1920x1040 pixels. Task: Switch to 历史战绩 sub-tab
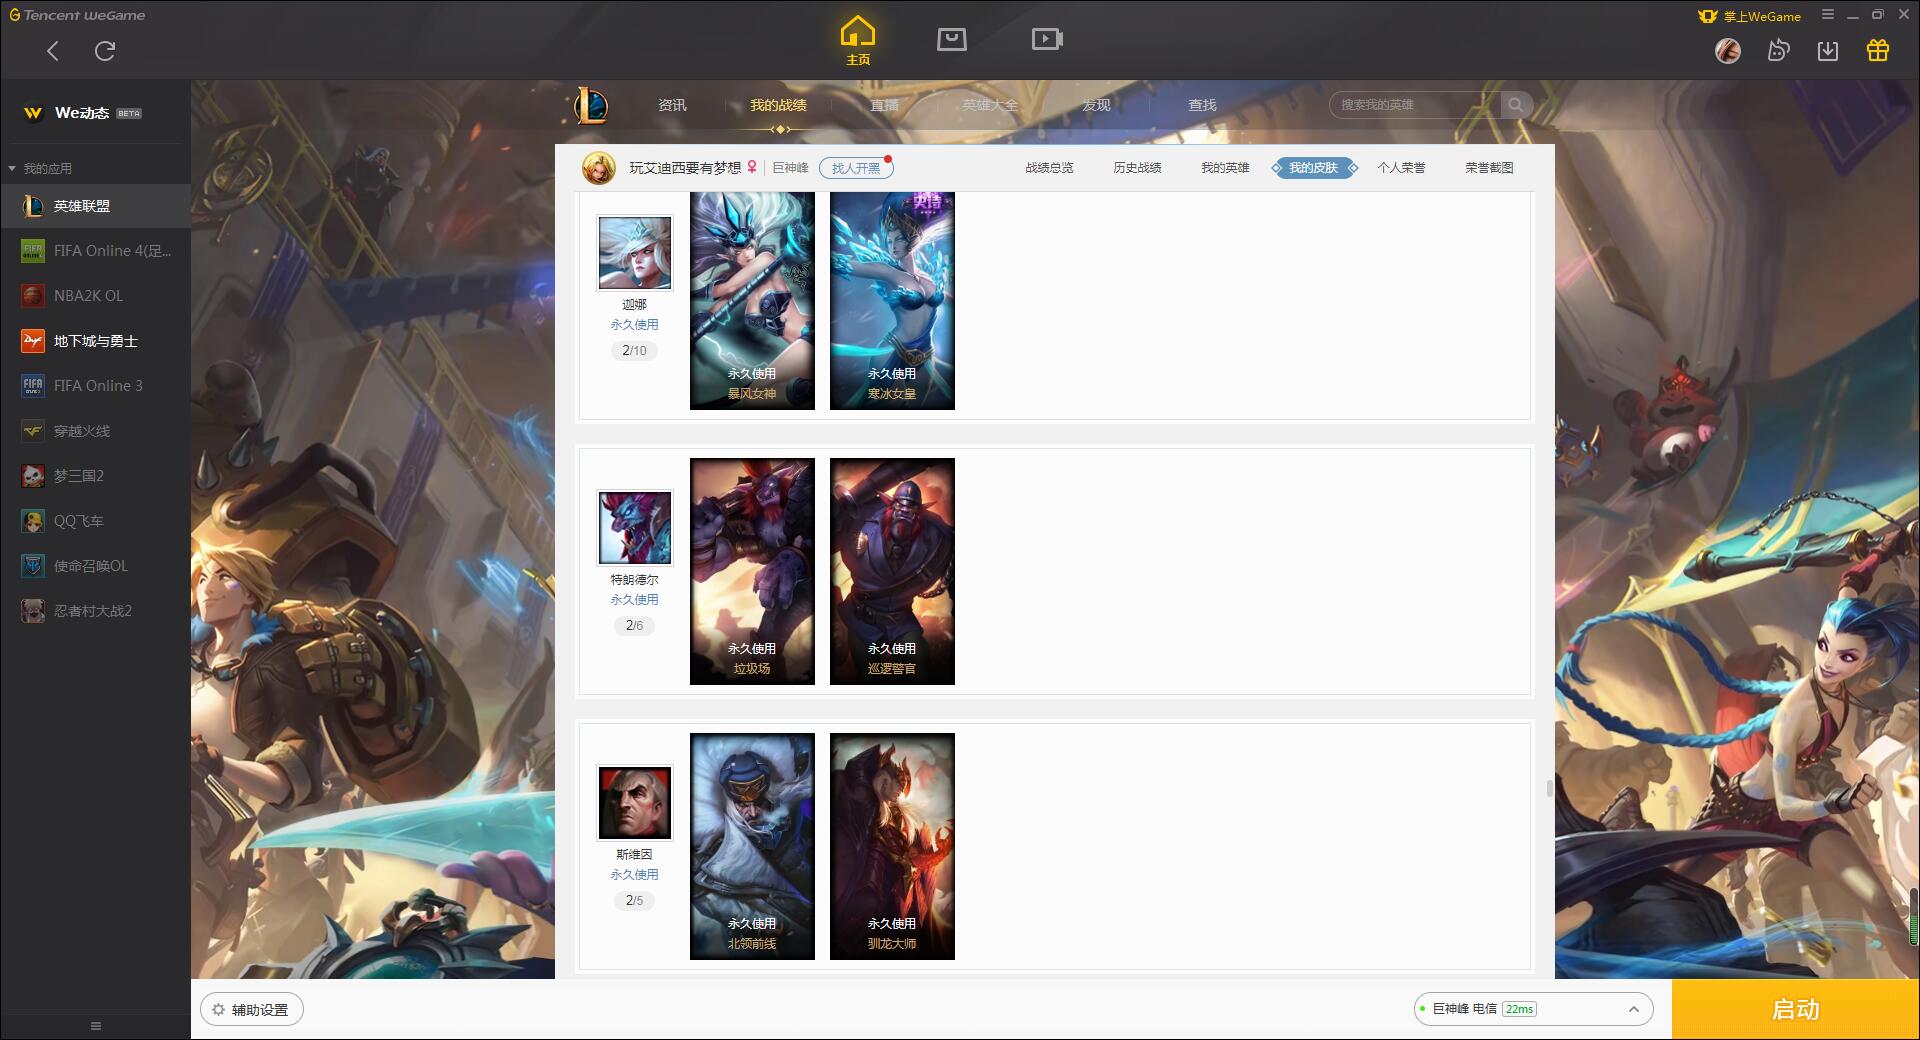[1137, 168]
